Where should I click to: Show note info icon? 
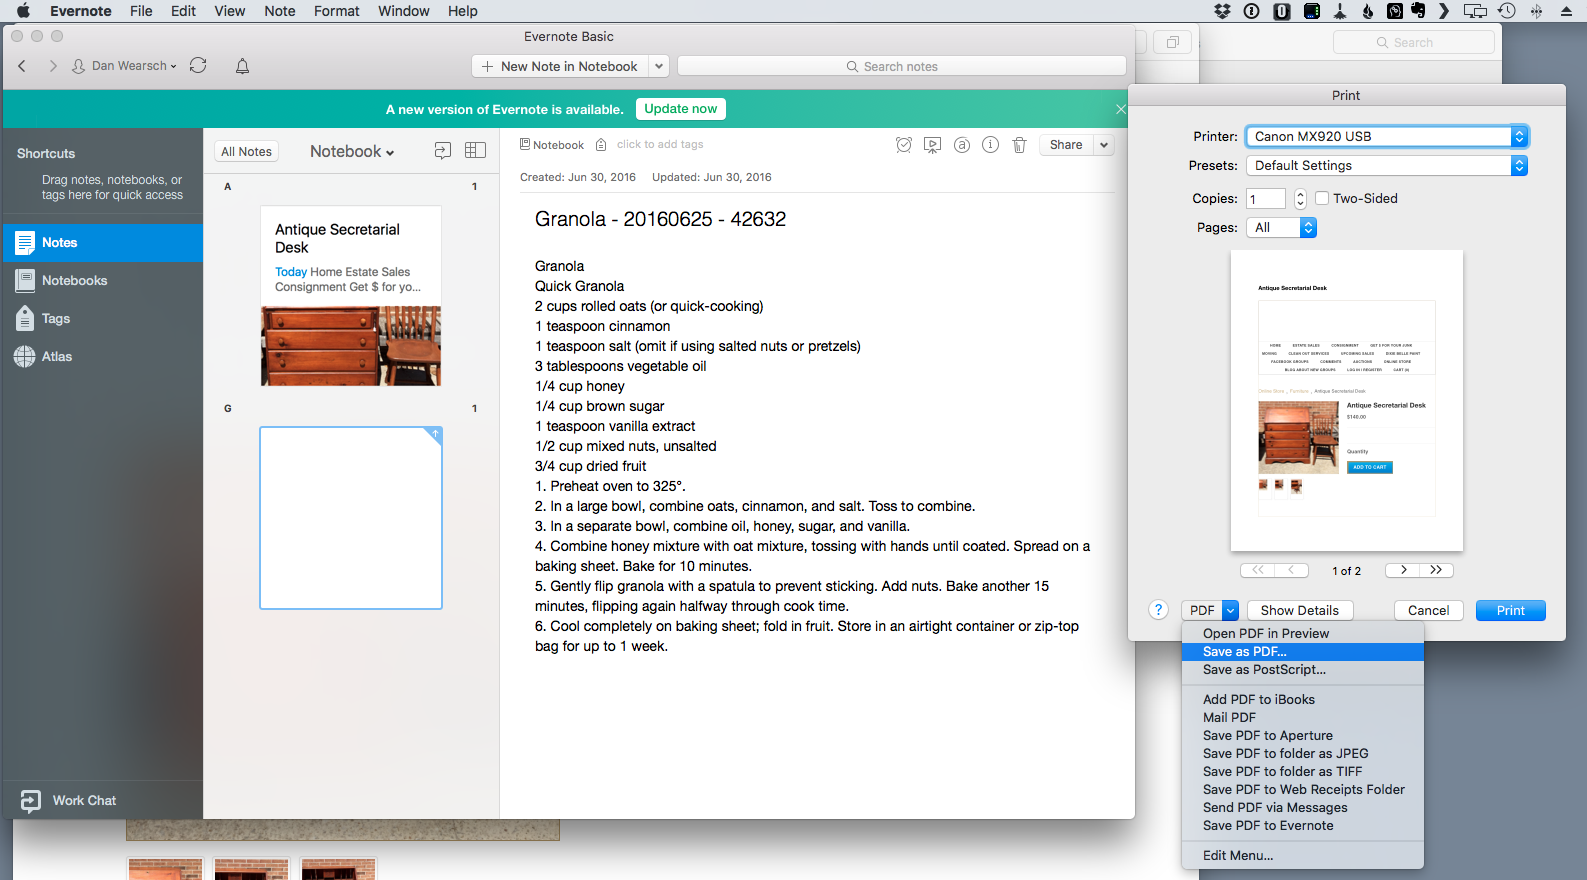click(x=991, y=145)
